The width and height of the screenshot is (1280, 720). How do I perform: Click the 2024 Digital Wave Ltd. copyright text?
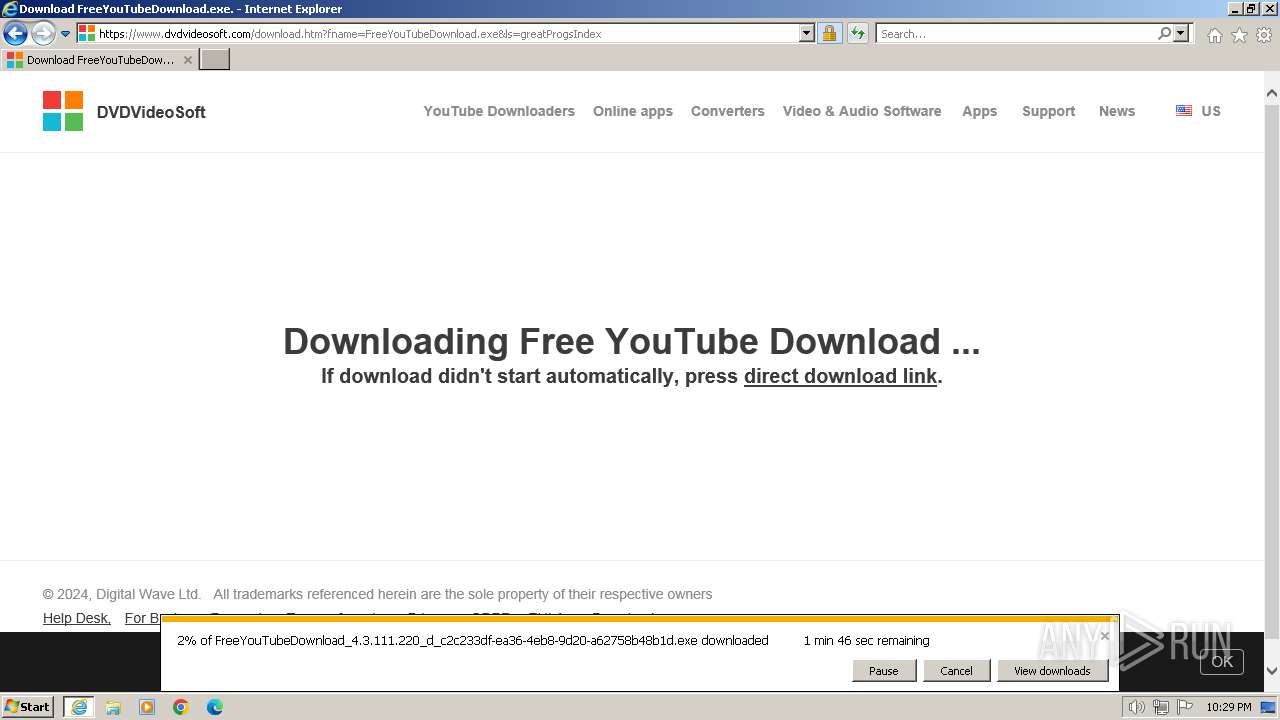tap(122, 594)
